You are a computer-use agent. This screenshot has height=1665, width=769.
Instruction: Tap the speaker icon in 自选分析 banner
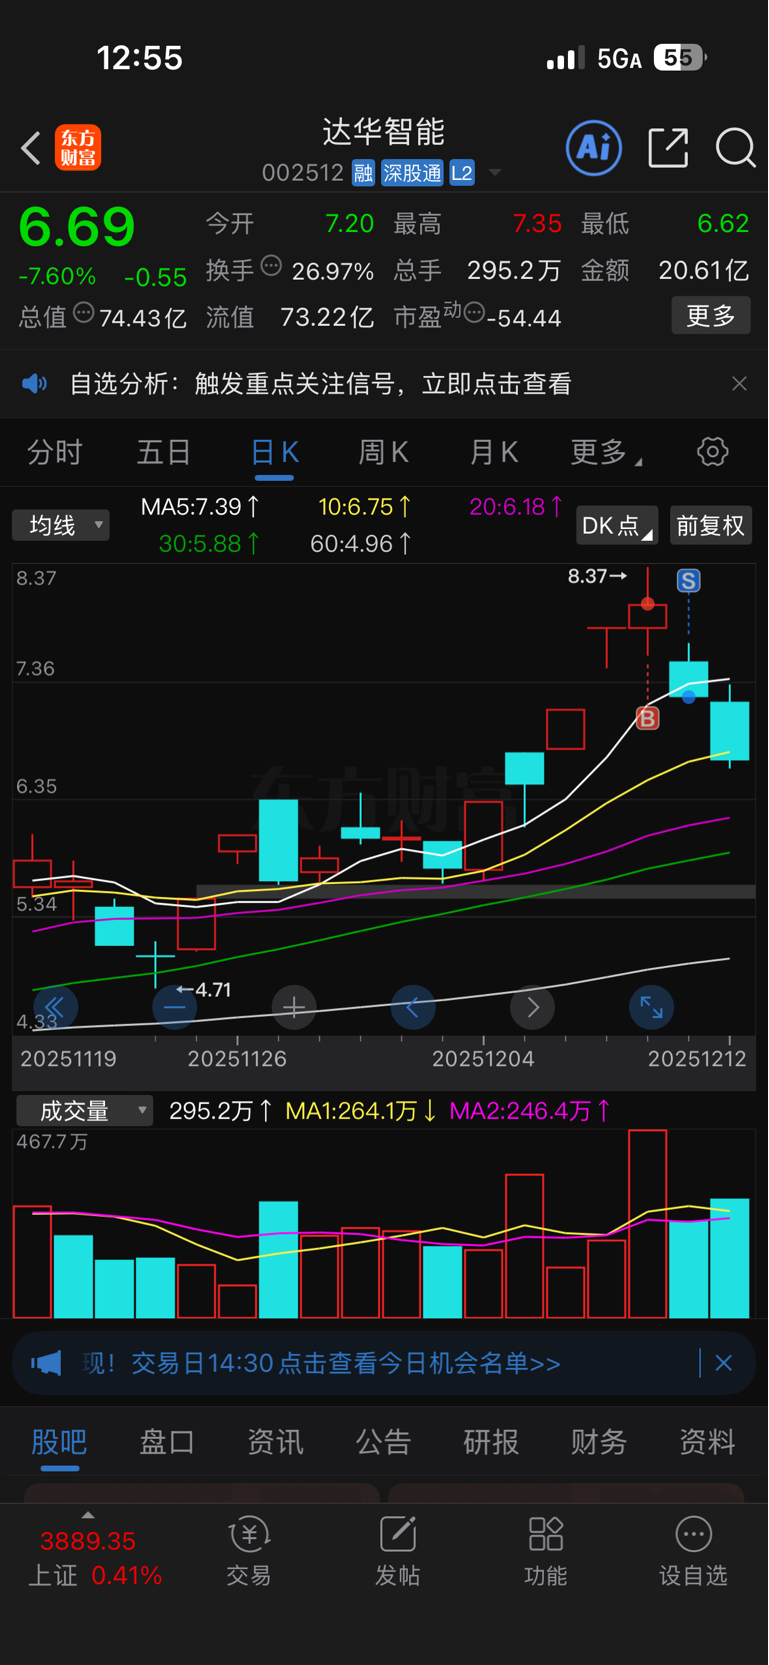pyautogui.click(x=35, y=384)
